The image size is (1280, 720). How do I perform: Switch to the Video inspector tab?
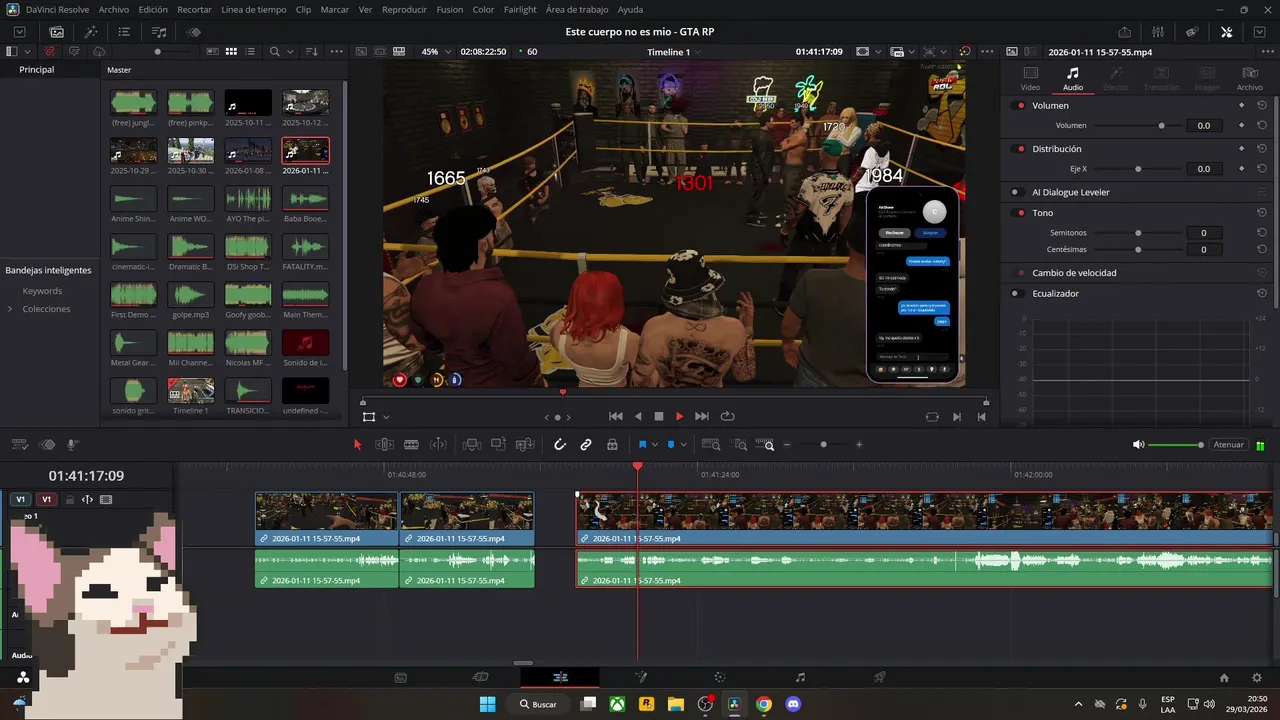[1030, 78]
